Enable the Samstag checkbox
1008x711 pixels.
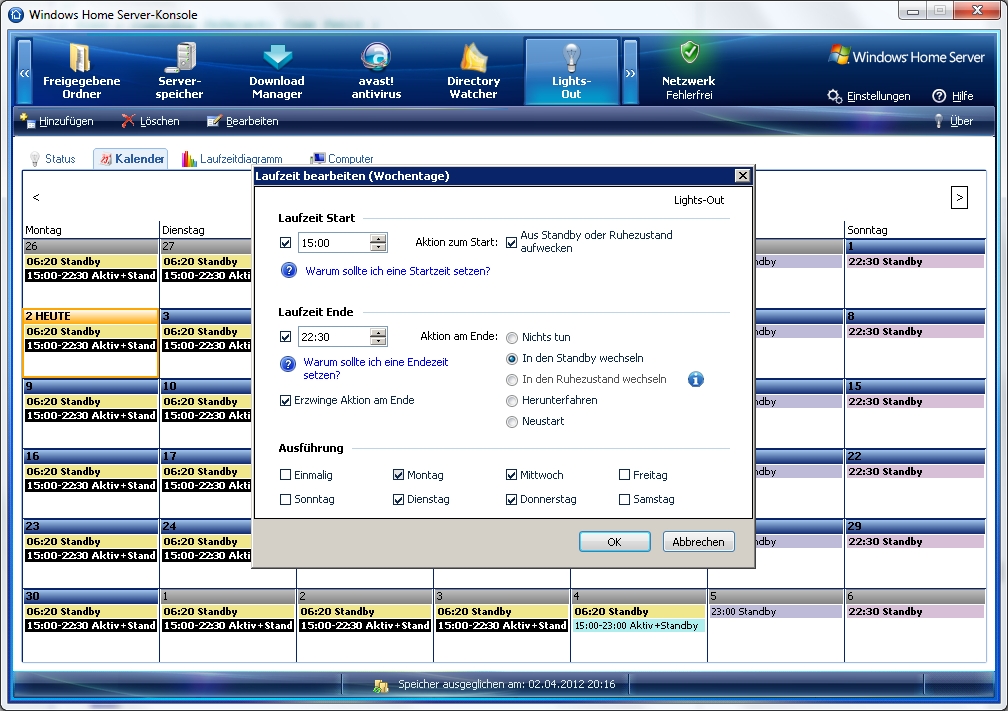pyautogui.click(x=624, y=500)
